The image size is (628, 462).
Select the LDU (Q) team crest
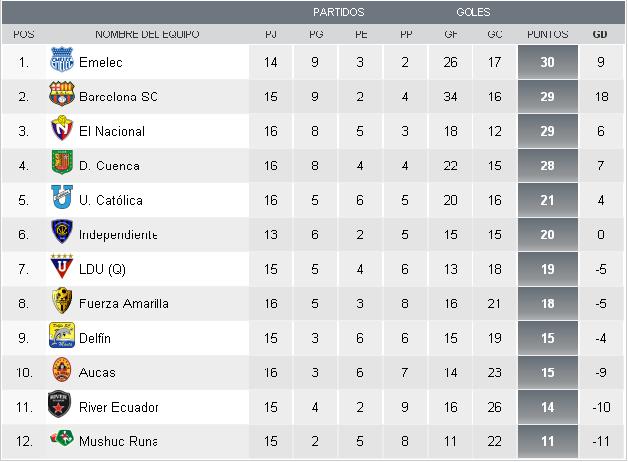coord(62,269)
